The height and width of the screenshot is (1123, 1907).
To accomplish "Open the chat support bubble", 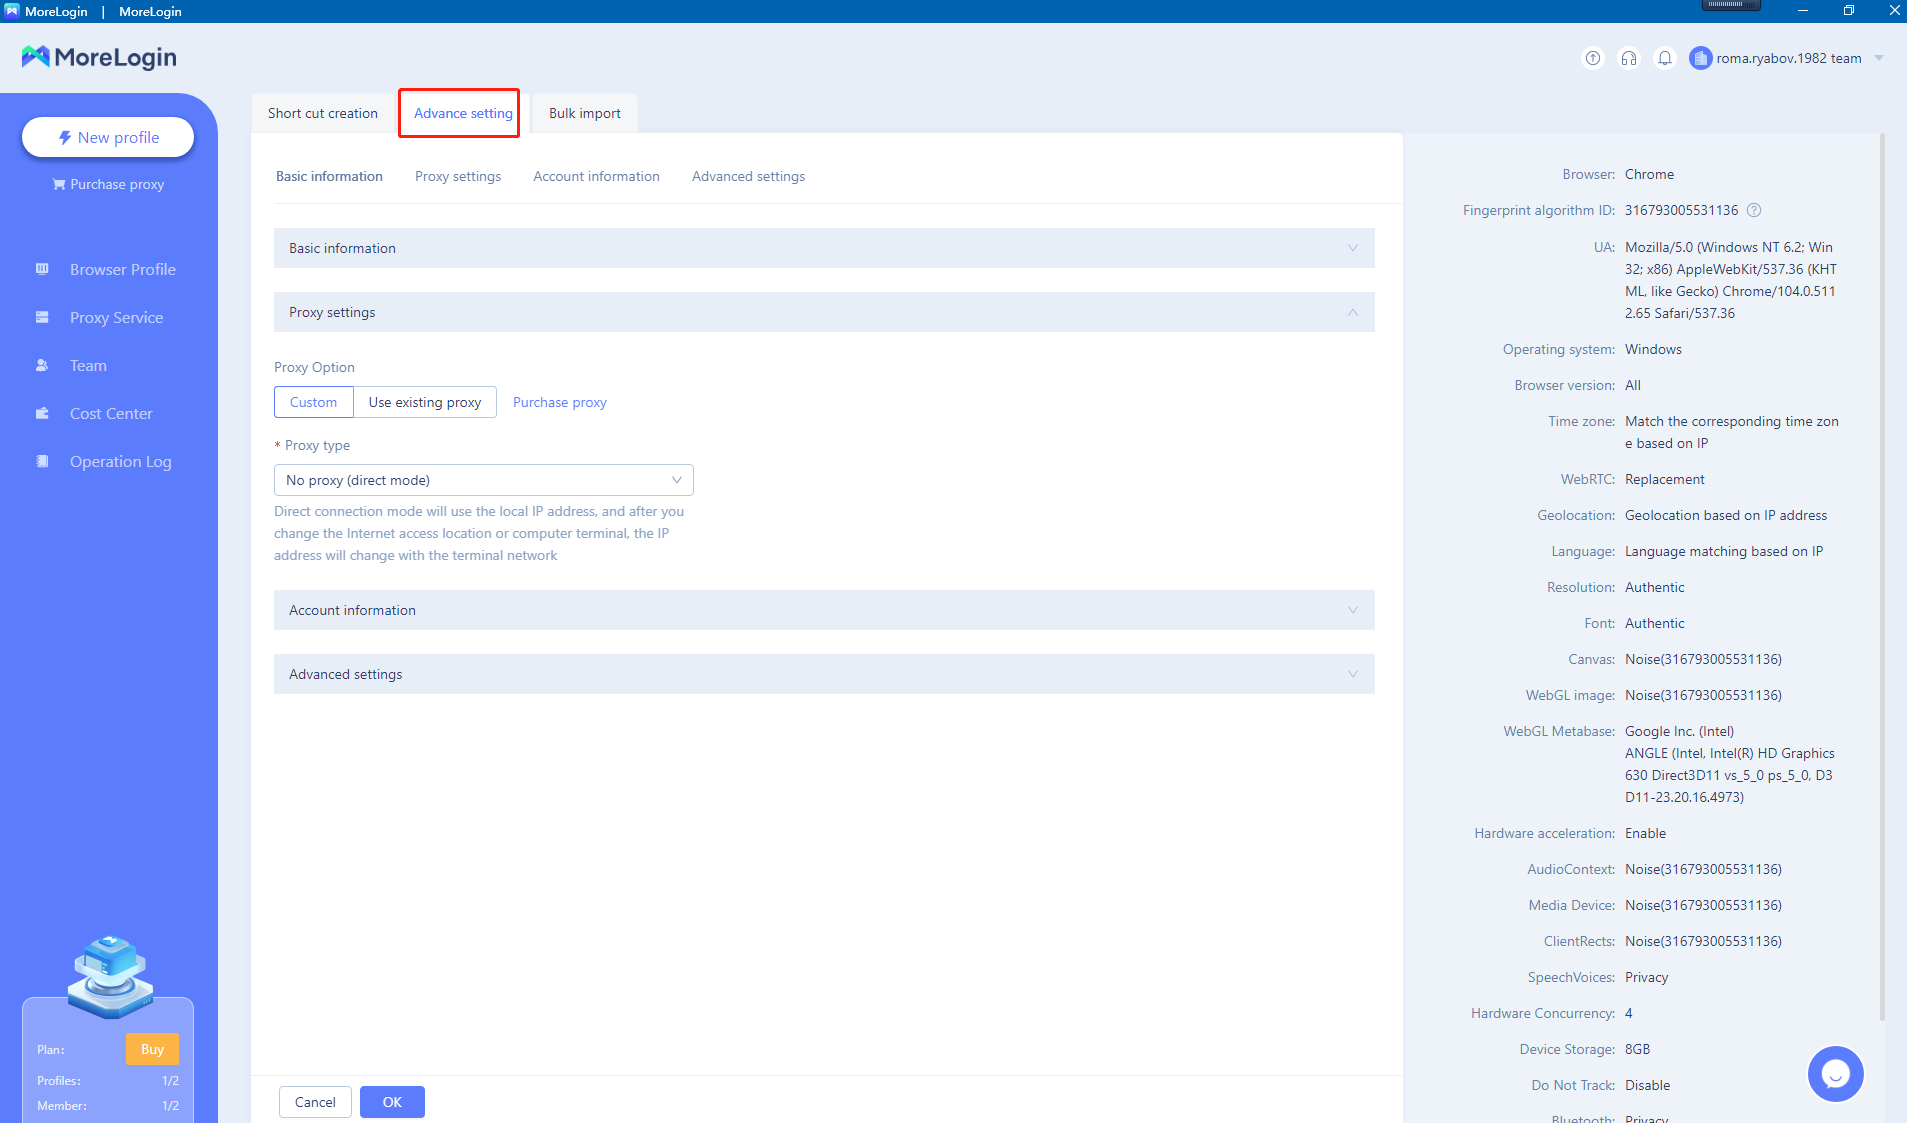I will point(1835,1074).
